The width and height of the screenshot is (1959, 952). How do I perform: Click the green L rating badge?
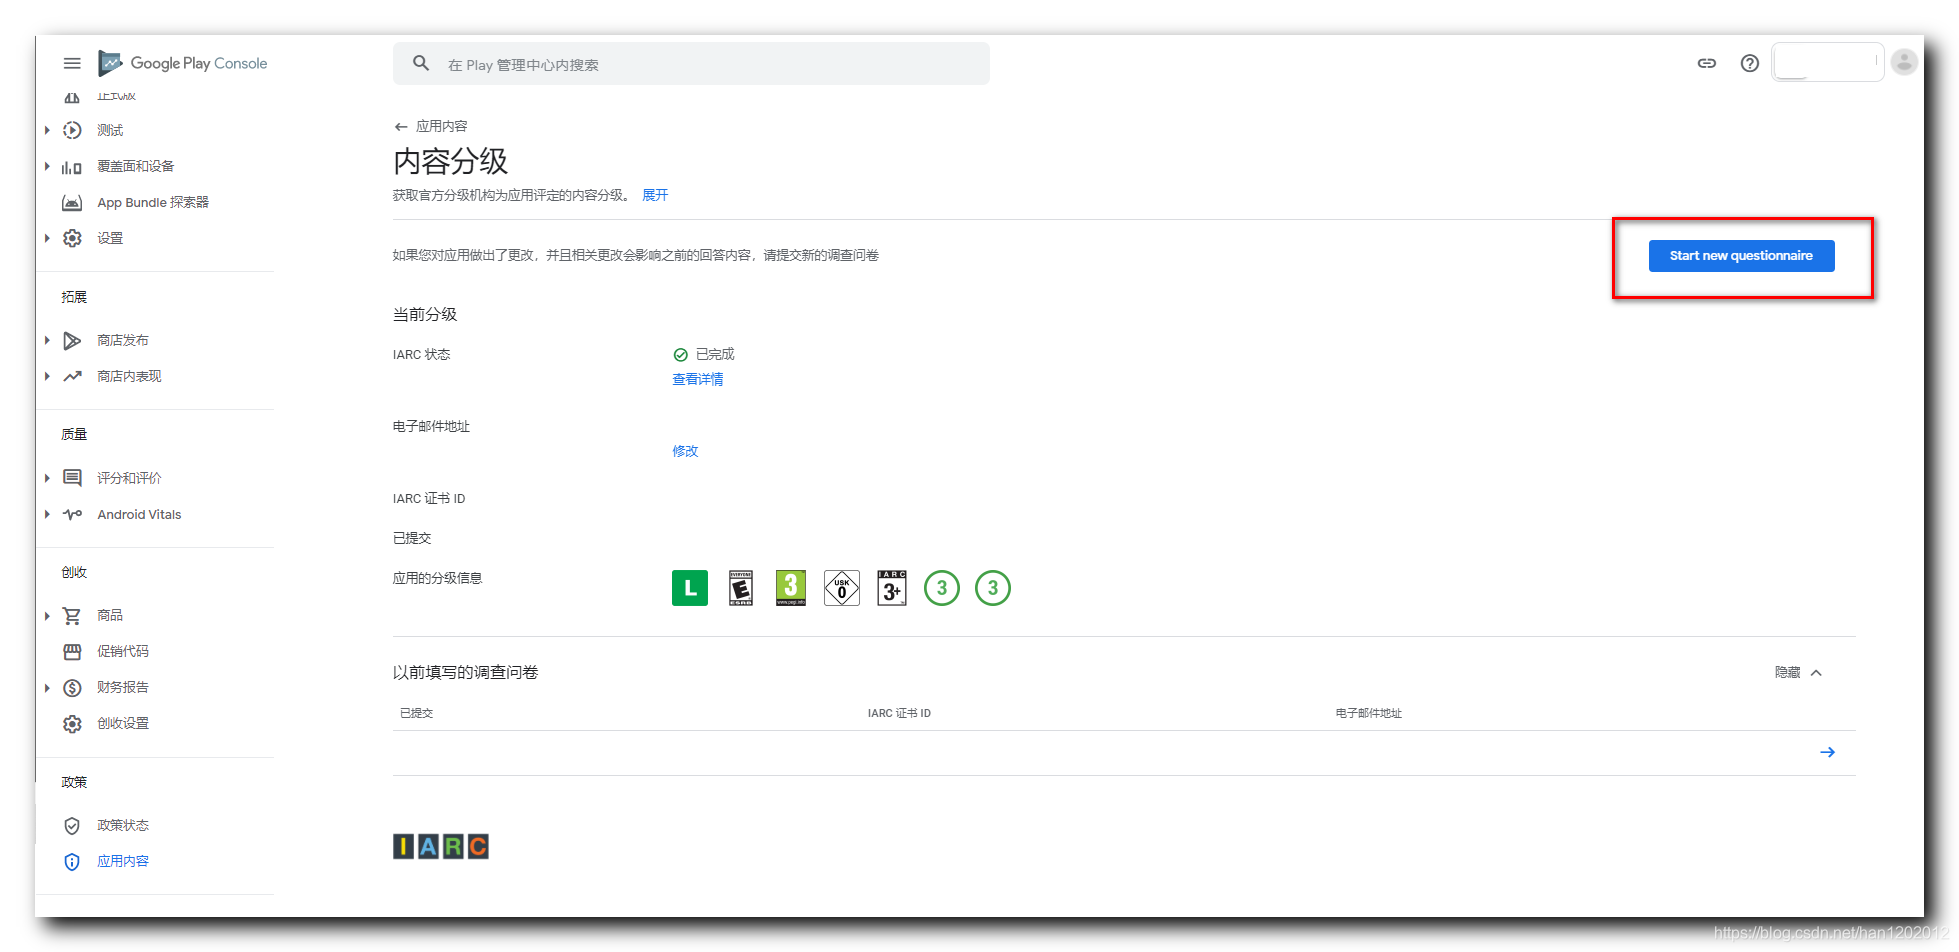pyautogui.click(x=690, y=588)
